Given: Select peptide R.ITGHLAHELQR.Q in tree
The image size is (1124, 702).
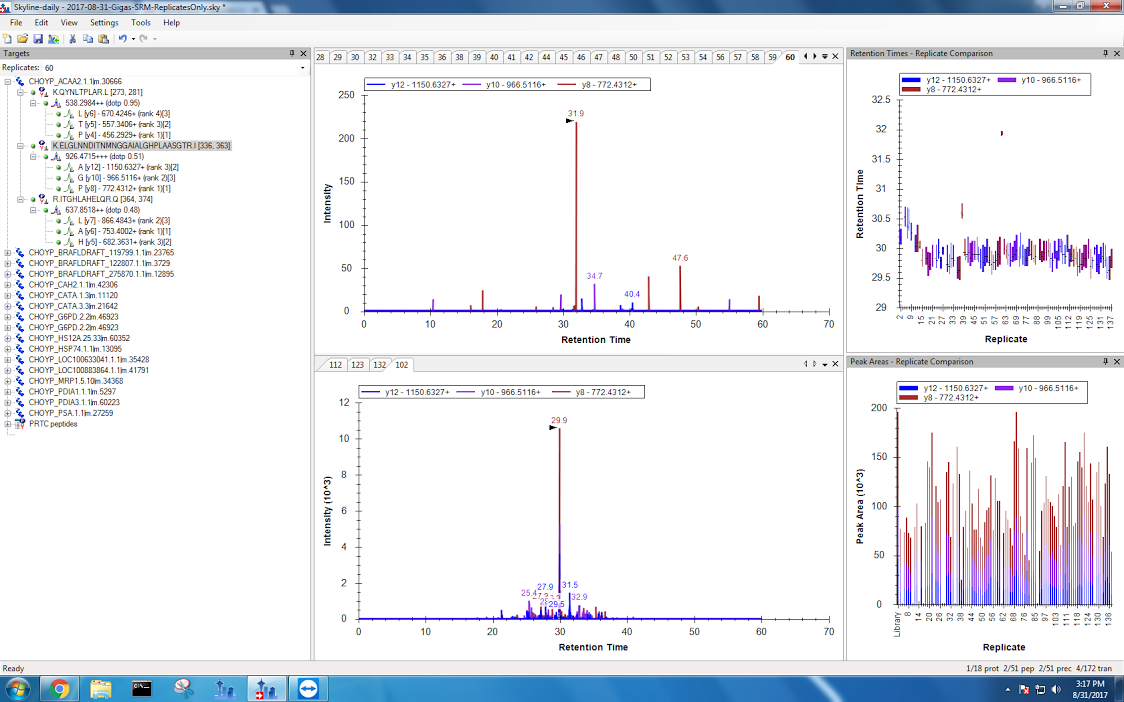Looking at the screenshot, I should 107,199.
